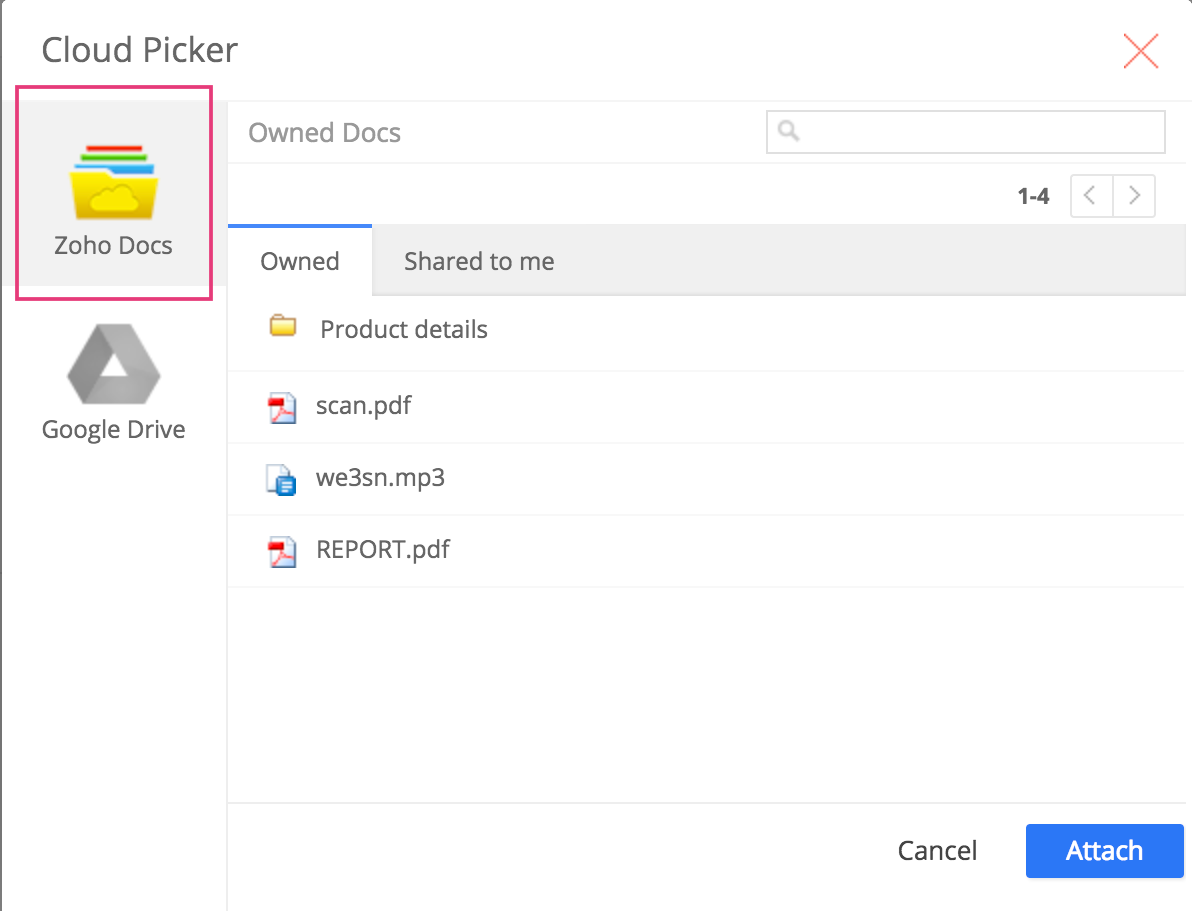
Task: Select the REPORT.pdf file name
Action: [382, 549]
